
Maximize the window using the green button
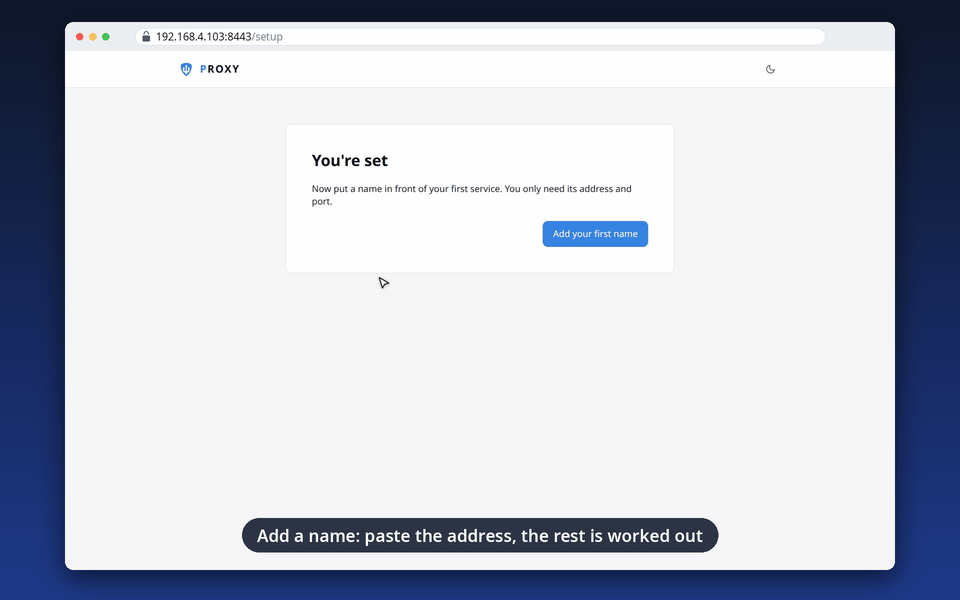point(106,37)
